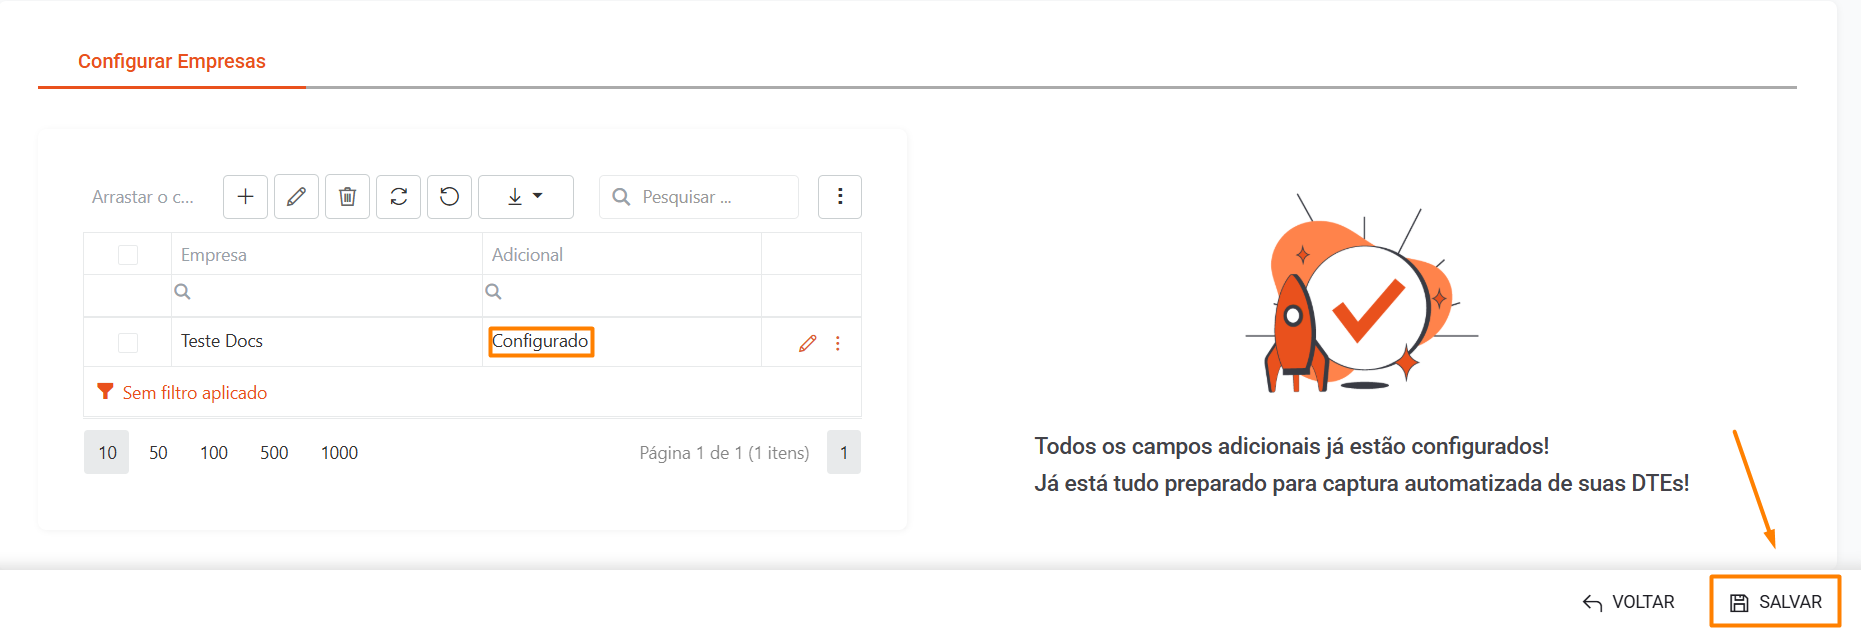This screenshot has width=1861, height=633.
Task: Click the Sem filtro aplicado link
Action: click(x=194, y=393)
